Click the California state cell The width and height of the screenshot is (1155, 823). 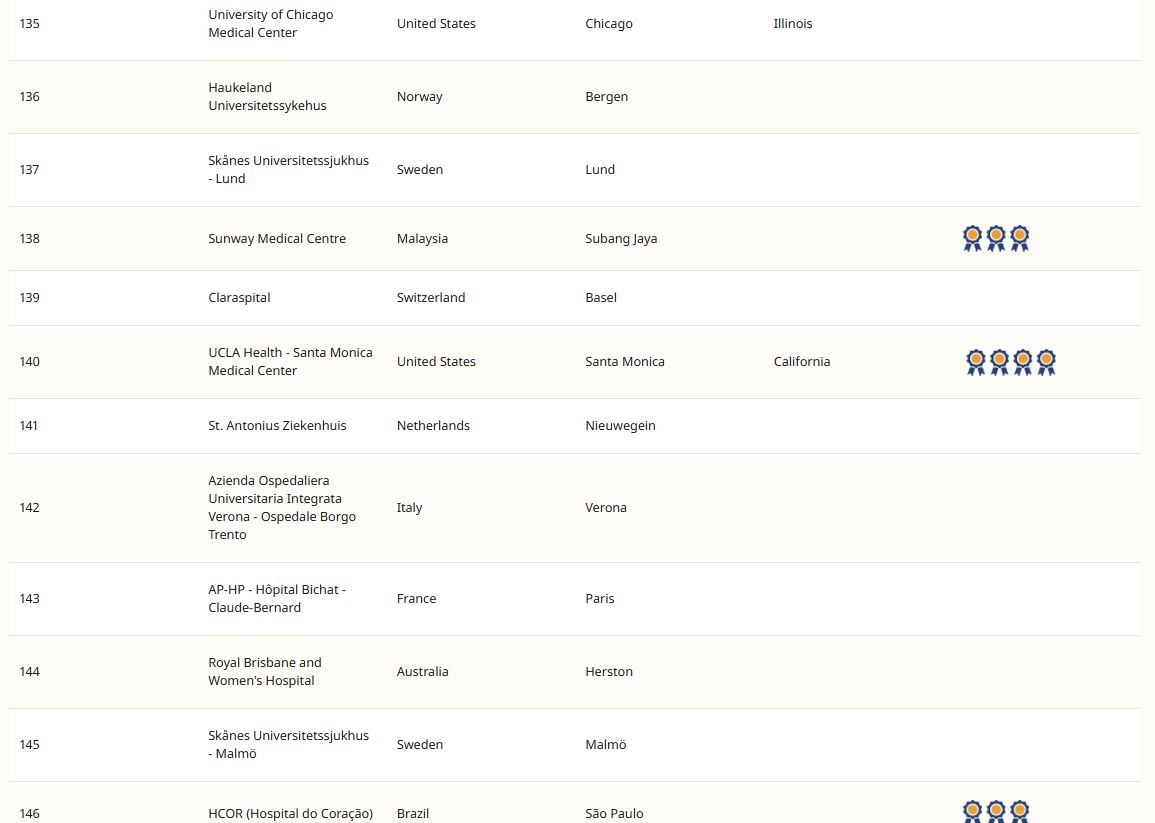coord(801,362)
